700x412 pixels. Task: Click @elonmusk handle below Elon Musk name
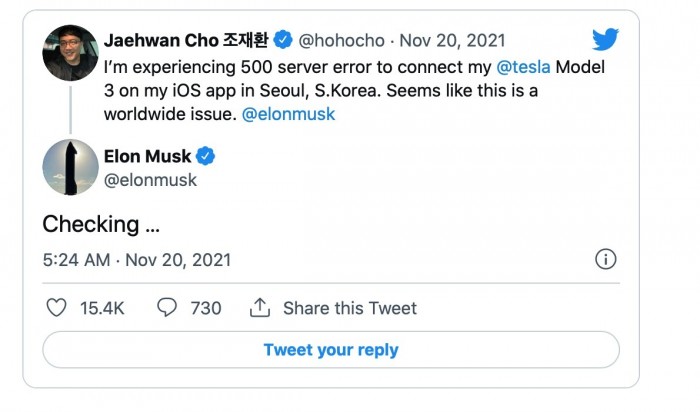pos(150,180)
